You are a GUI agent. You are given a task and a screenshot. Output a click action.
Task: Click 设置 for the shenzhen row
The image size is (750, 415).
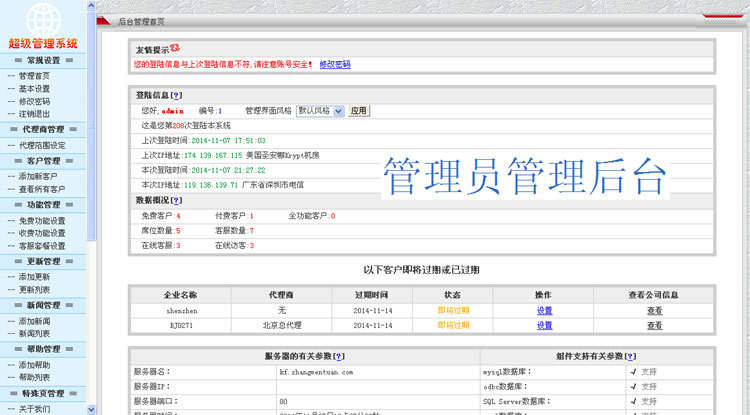pyautogui.click(x=544, y=311)
